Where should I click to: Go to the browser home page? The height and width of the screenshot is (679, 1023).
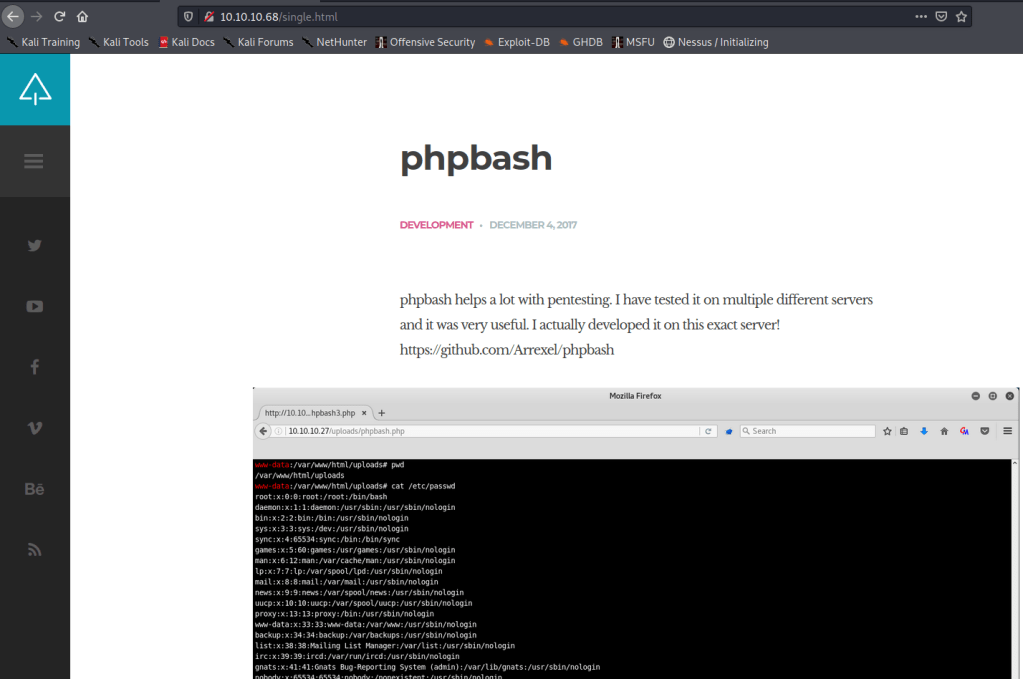(82, 17)
